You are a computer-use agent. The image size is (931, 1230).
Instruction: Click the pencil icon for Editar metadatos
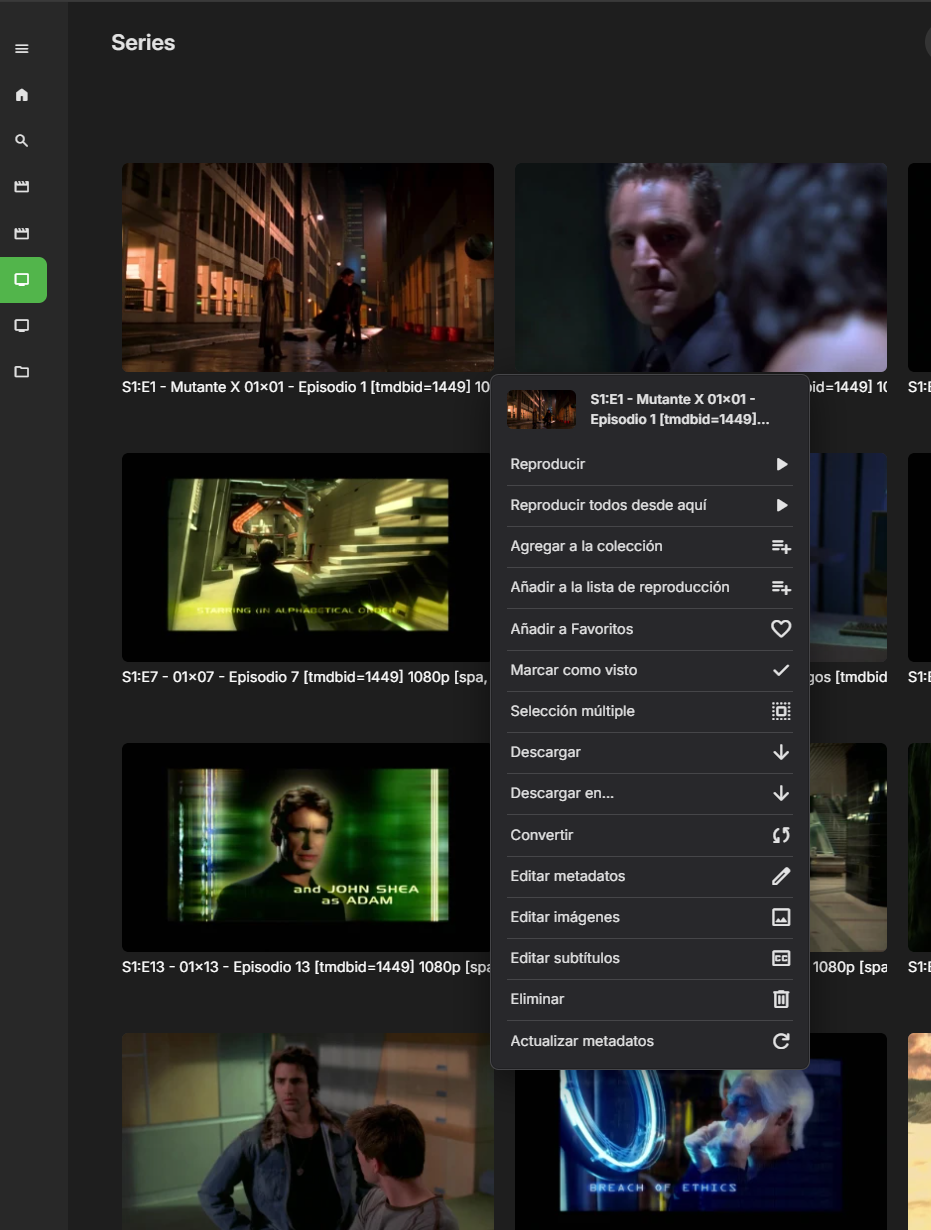pos(781,876)
